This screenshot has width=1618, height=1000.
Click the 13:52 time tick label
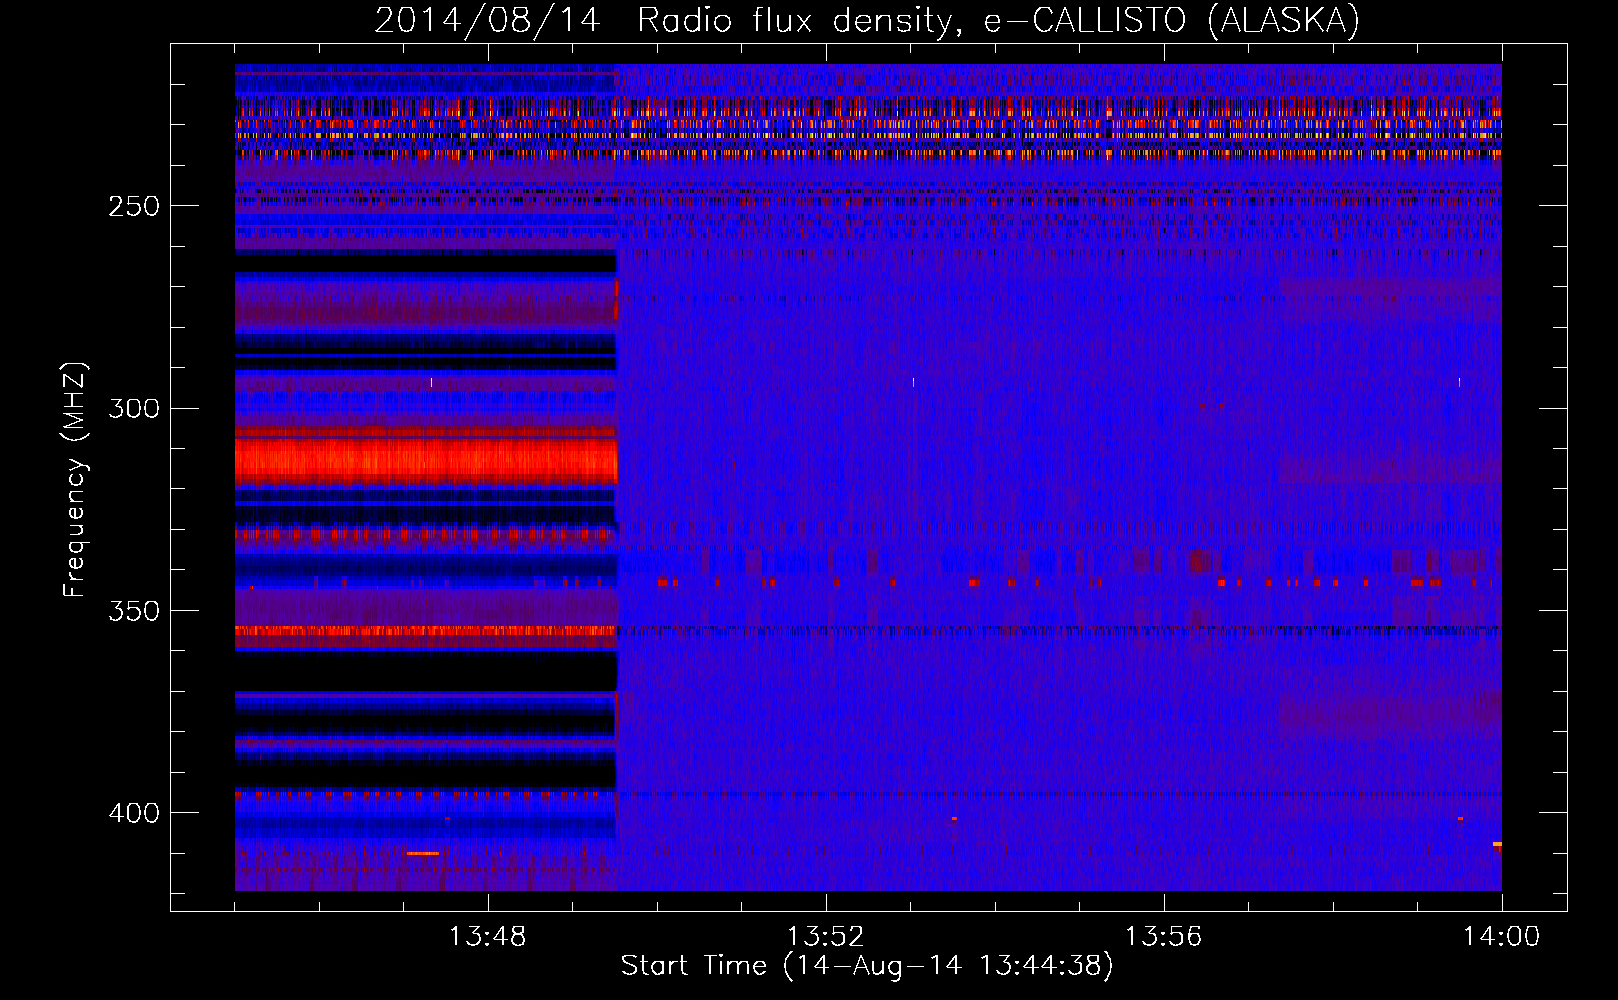point(826,937)
